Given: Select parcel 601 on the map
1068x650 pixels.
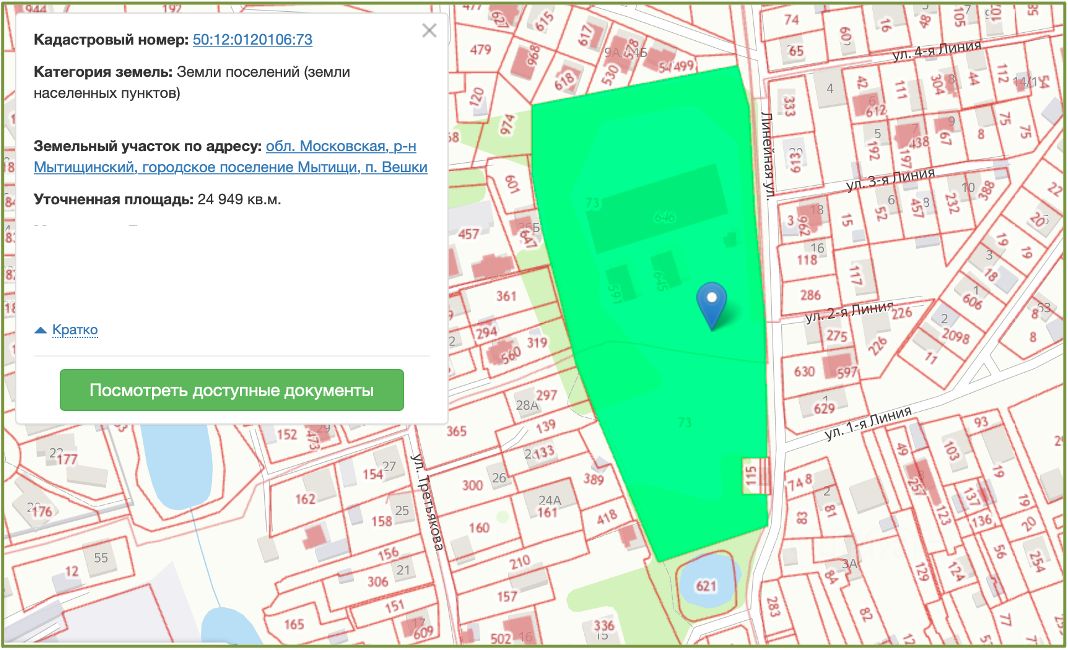Looking at the screenshot, I should (x=512, y=184).
